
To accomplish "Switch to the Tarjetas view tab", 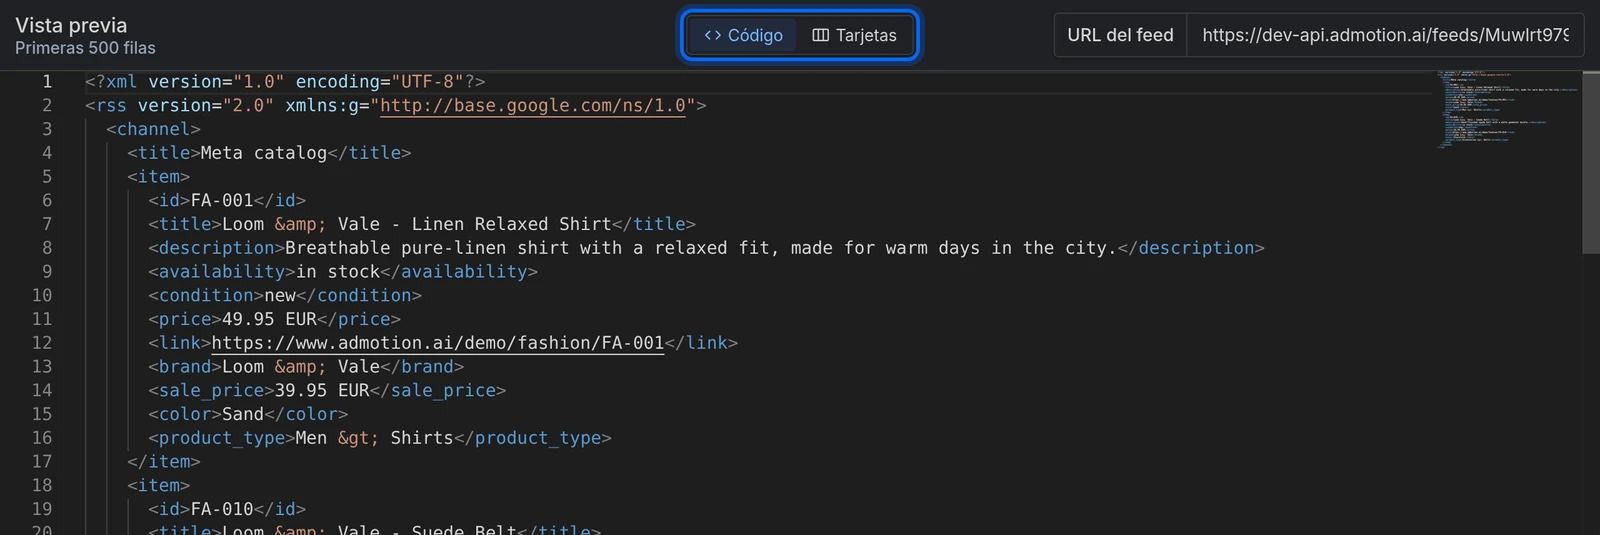I will coord(854,35).
